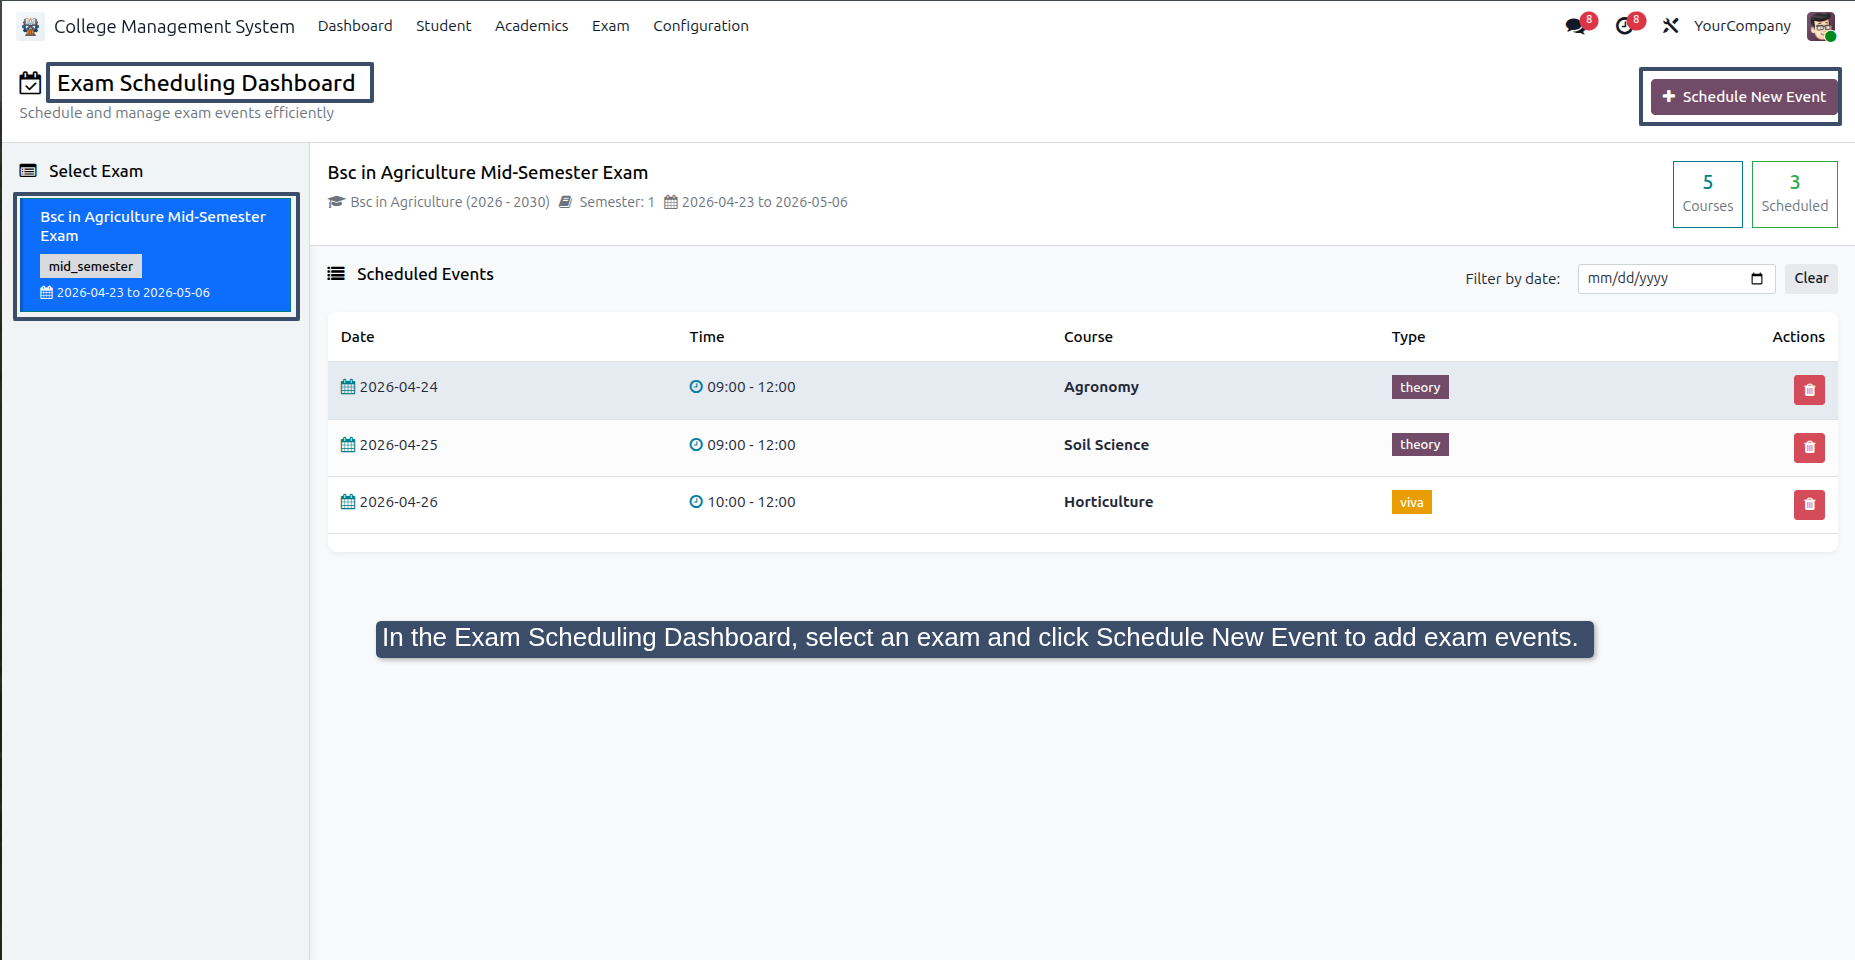The height and width of the screenshot is (960, 1855).
Task: Open the Configuration menu
Action: (x=700, y=26)
